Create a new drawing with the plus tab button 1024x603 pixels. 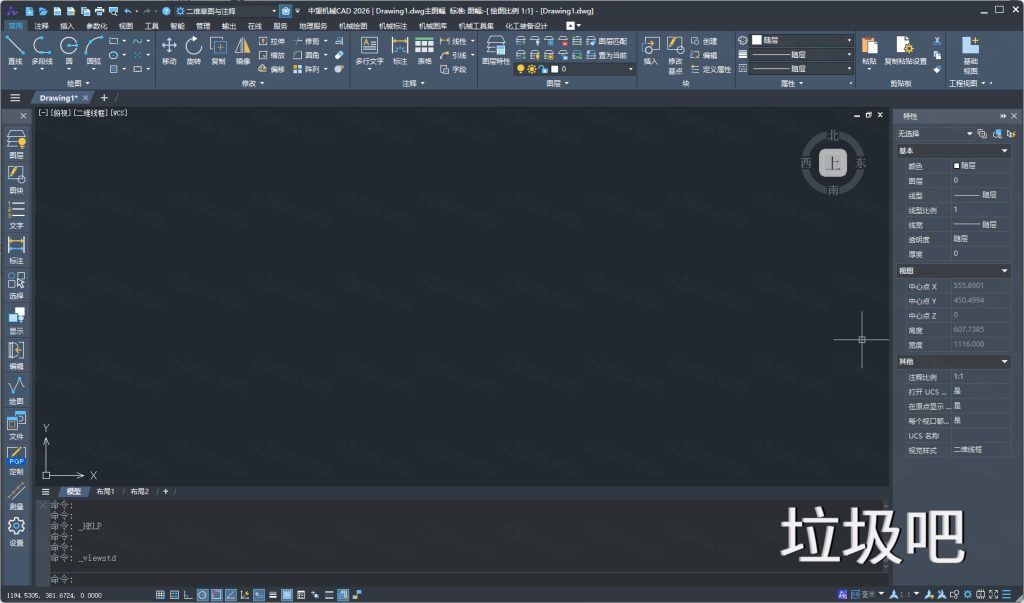coord(104,97)
